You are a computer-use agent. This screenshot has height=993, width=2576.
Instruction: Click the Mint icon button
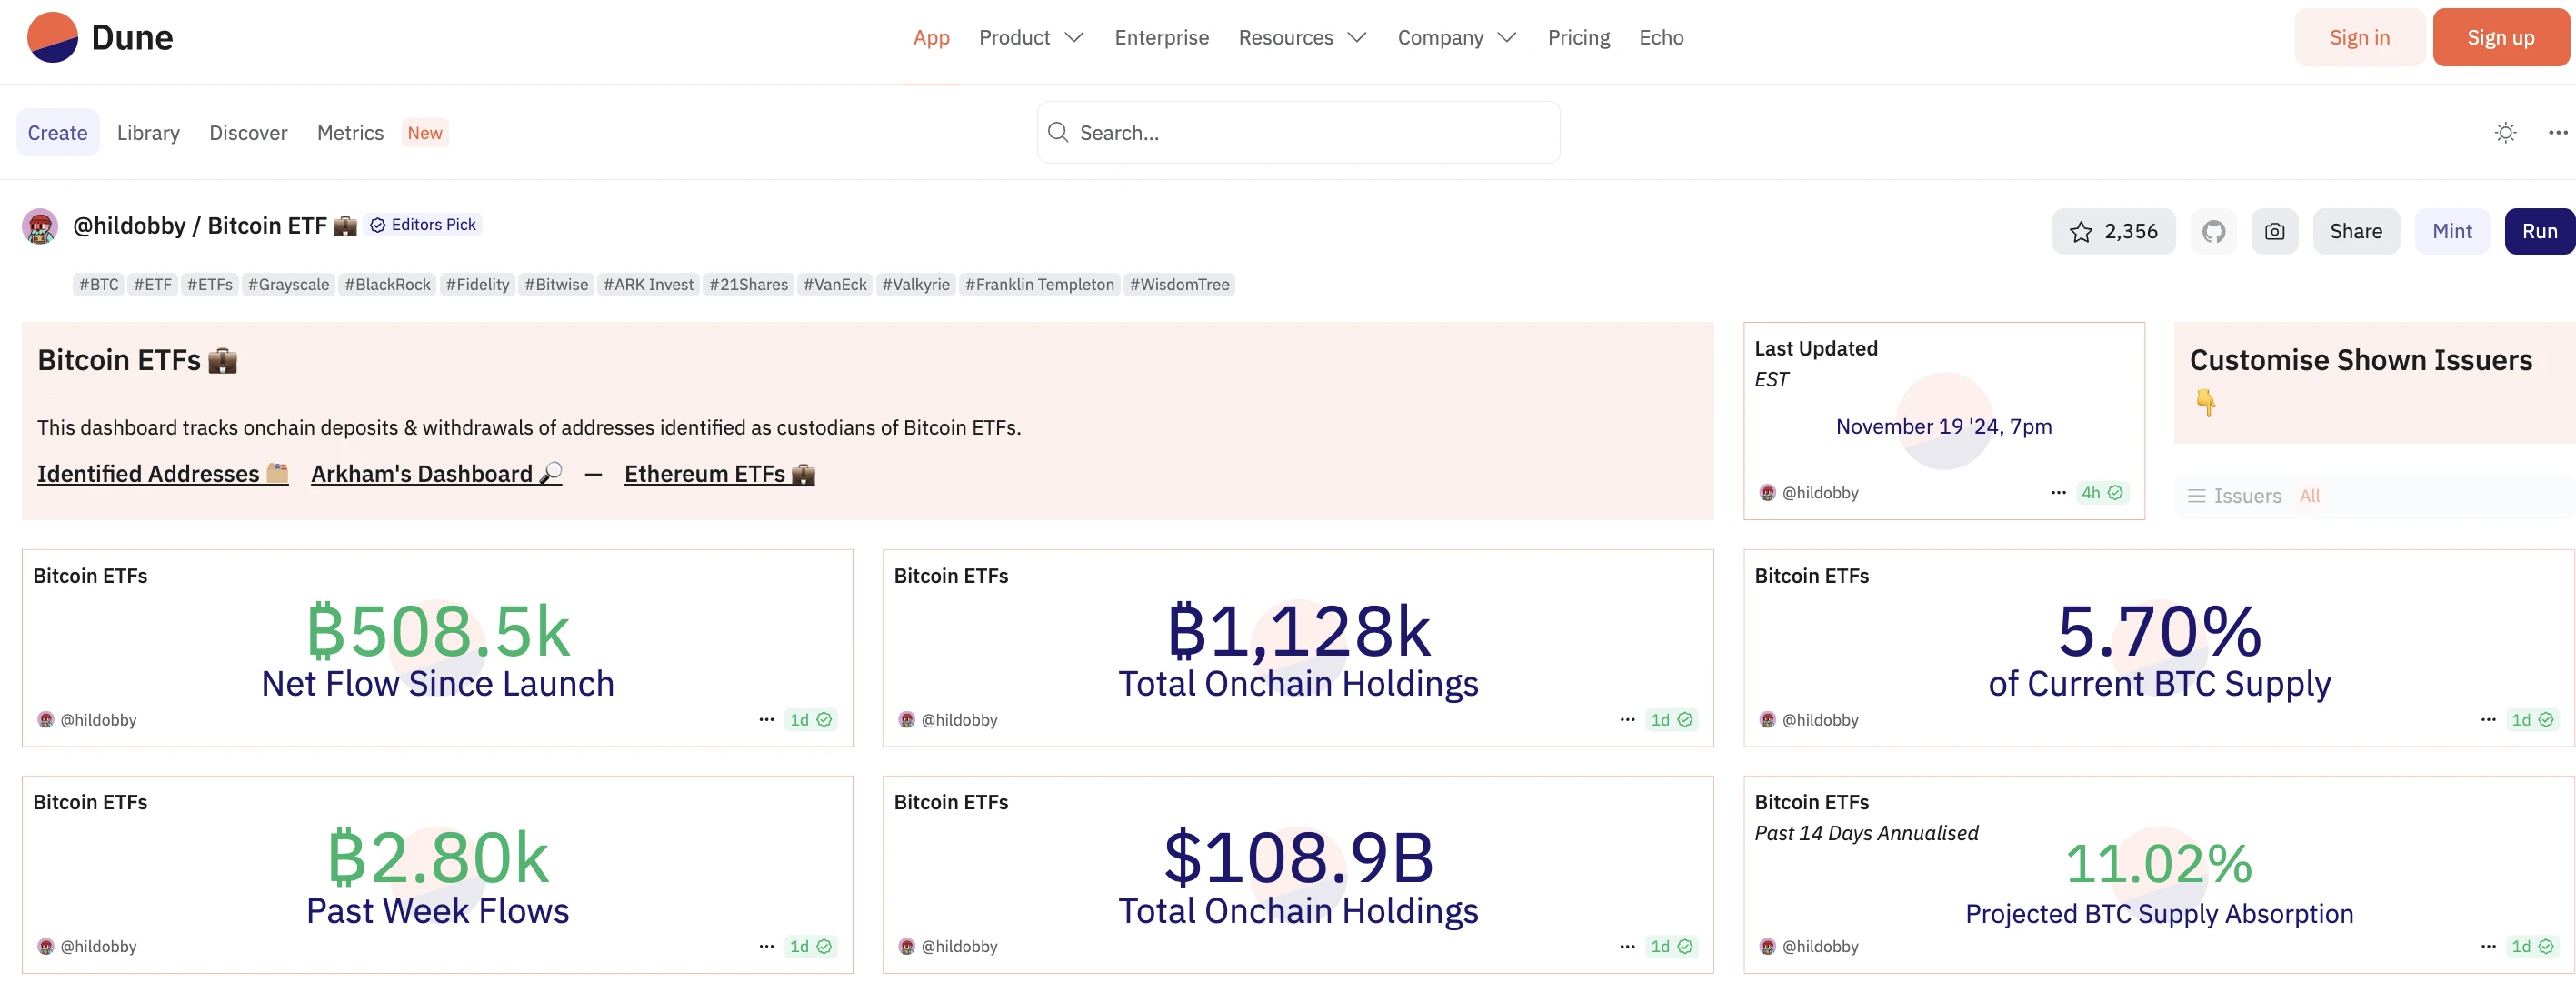pos(2452,230)
